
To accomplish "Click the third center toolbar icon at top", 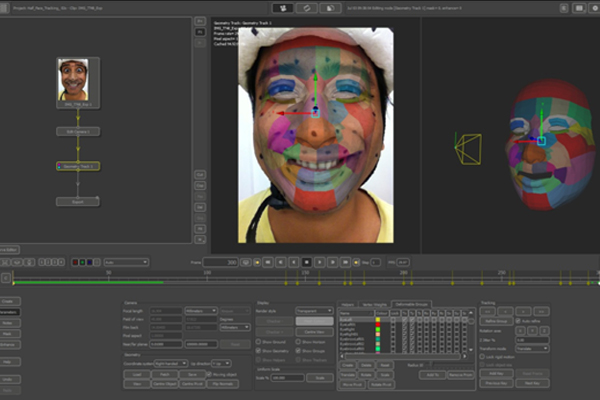I will point(331,7).
